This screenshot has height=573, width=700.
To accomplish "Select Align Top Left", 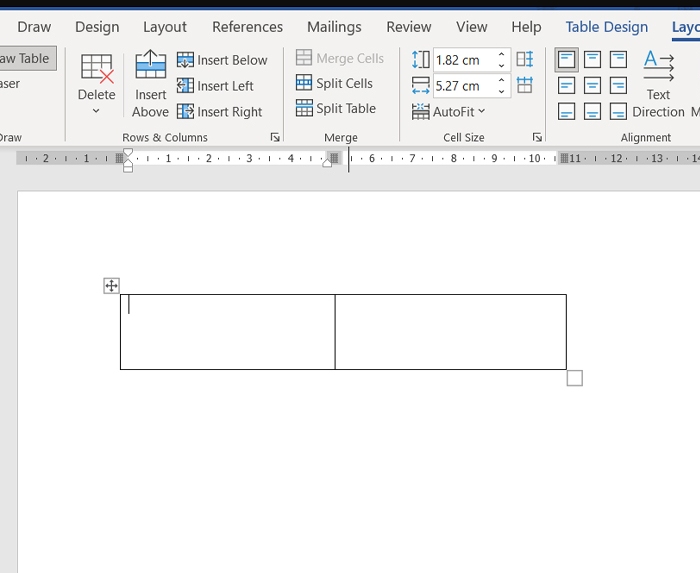I will point(567,59).
